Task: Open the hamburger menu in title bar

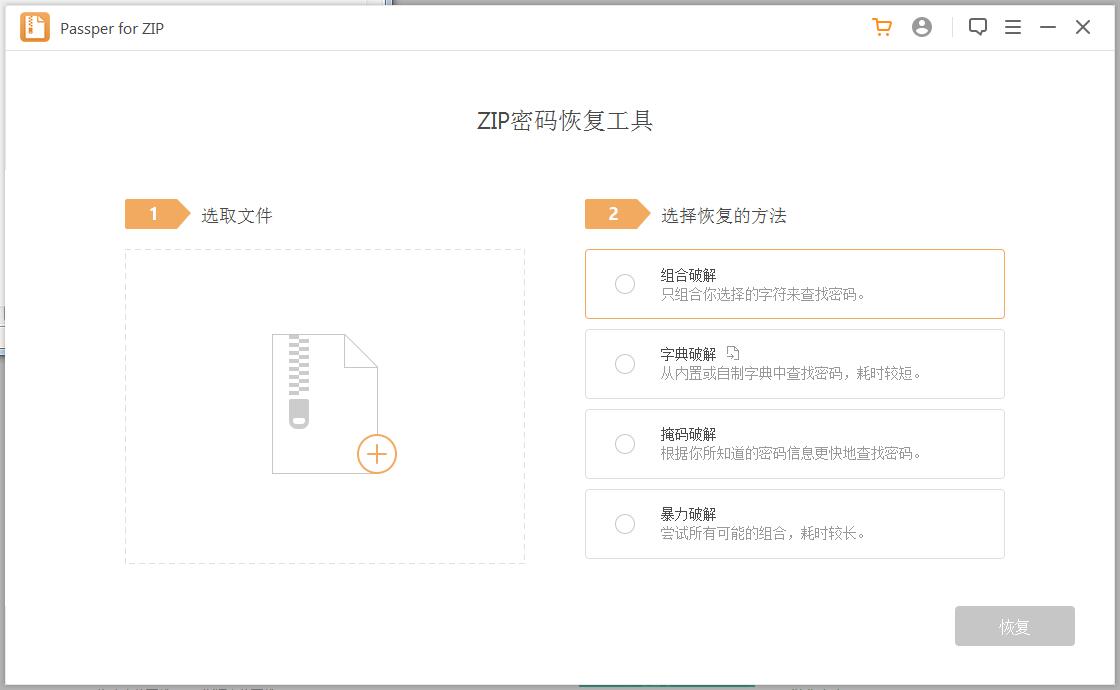Action: pos(1013,28)
